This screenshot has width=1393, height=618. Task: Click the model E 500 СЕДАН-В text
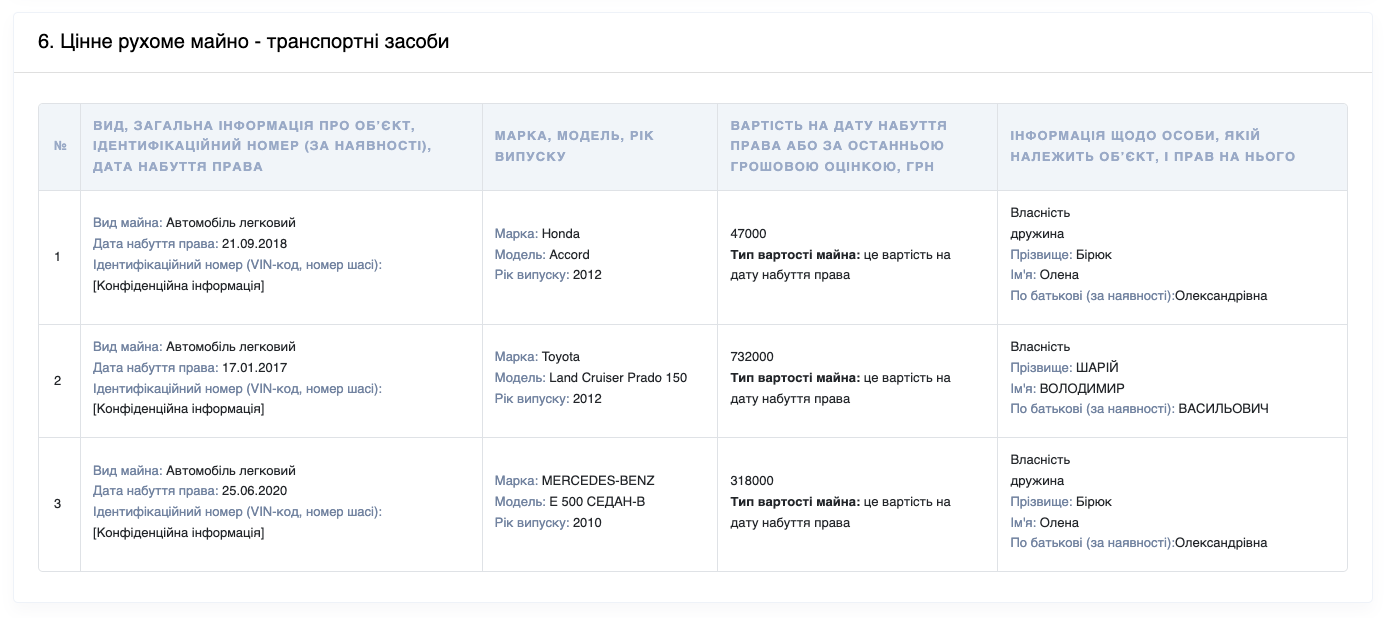pyautogui.click(x=597, y=501)
